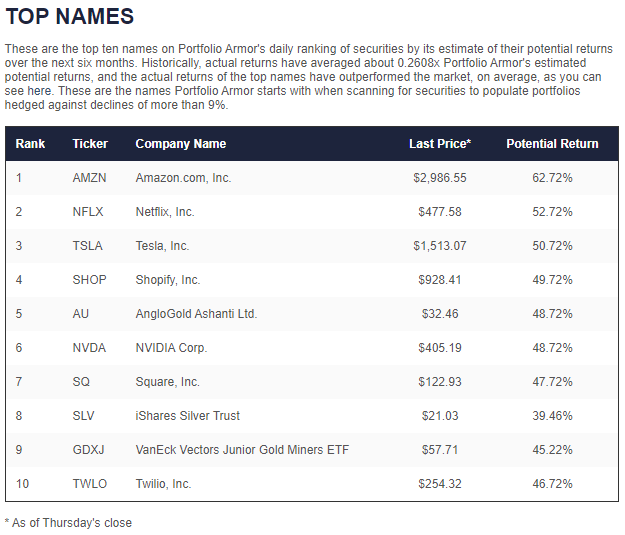The width and height of the screenshot is (625, 535).
Task: Select Netflix potential return 52.72%
Action: pos(552,212)
